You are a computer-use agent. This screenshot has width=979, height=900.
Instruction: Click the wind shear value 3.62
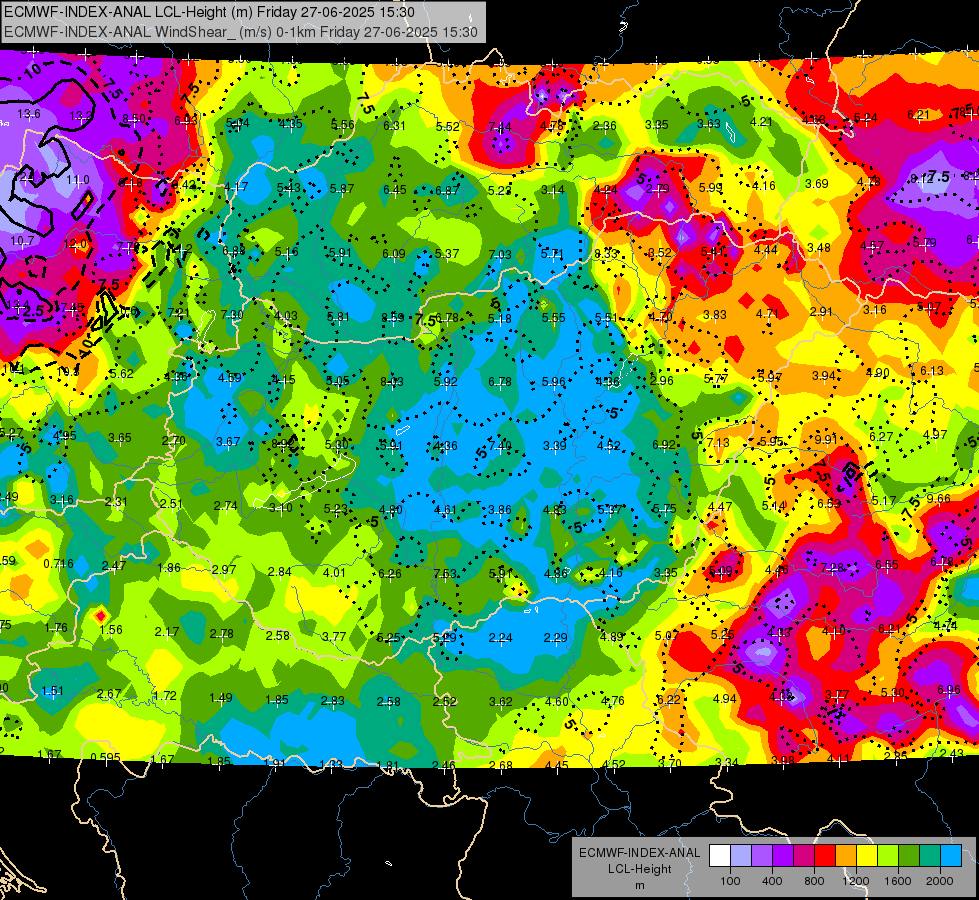click(501, 702)
